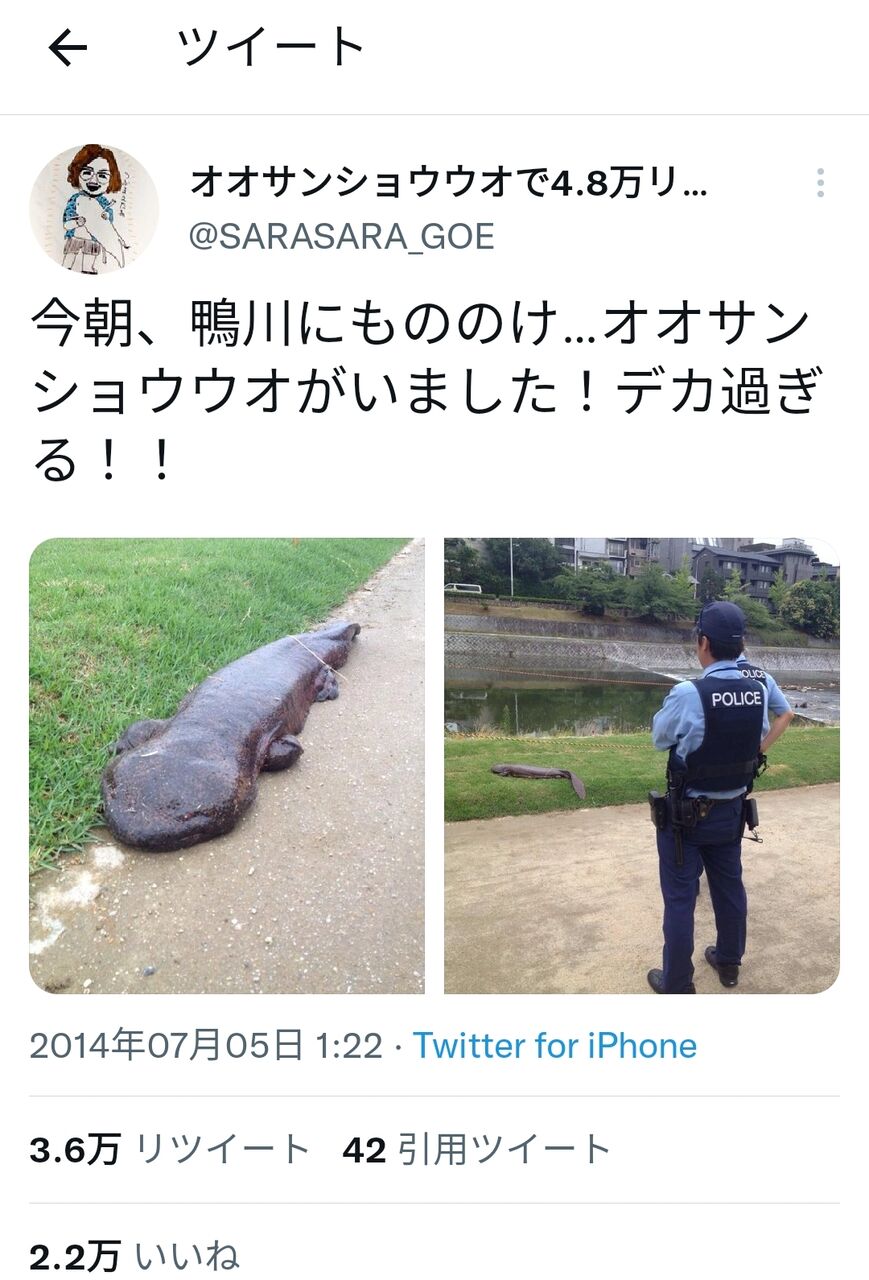869x1280 pixels.
Task: Open the author's profile avatar
Action: [94, 208]
